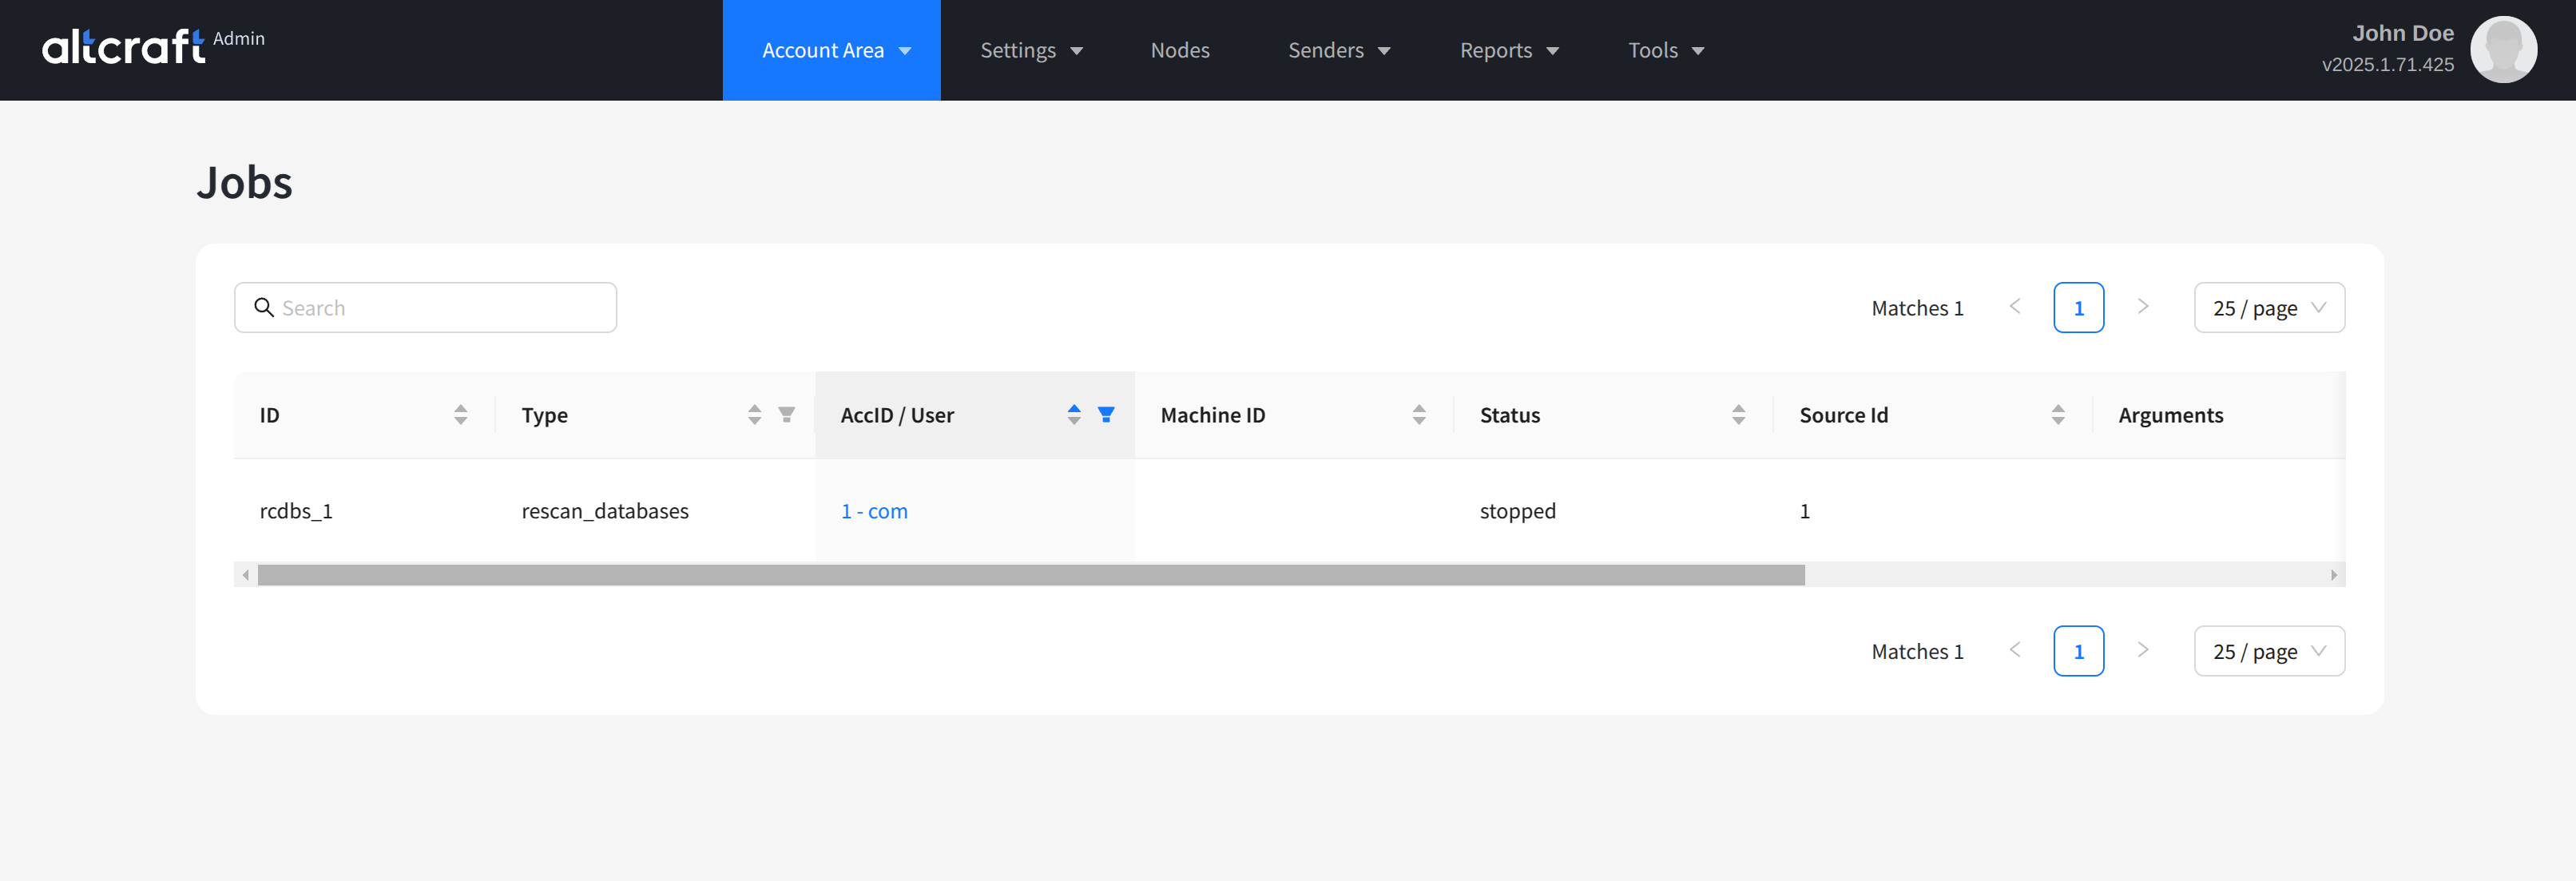Click page 1 in the top pagination
Screen dimensions: 2576x881
pyautogui.click(x=2077, y=308)
